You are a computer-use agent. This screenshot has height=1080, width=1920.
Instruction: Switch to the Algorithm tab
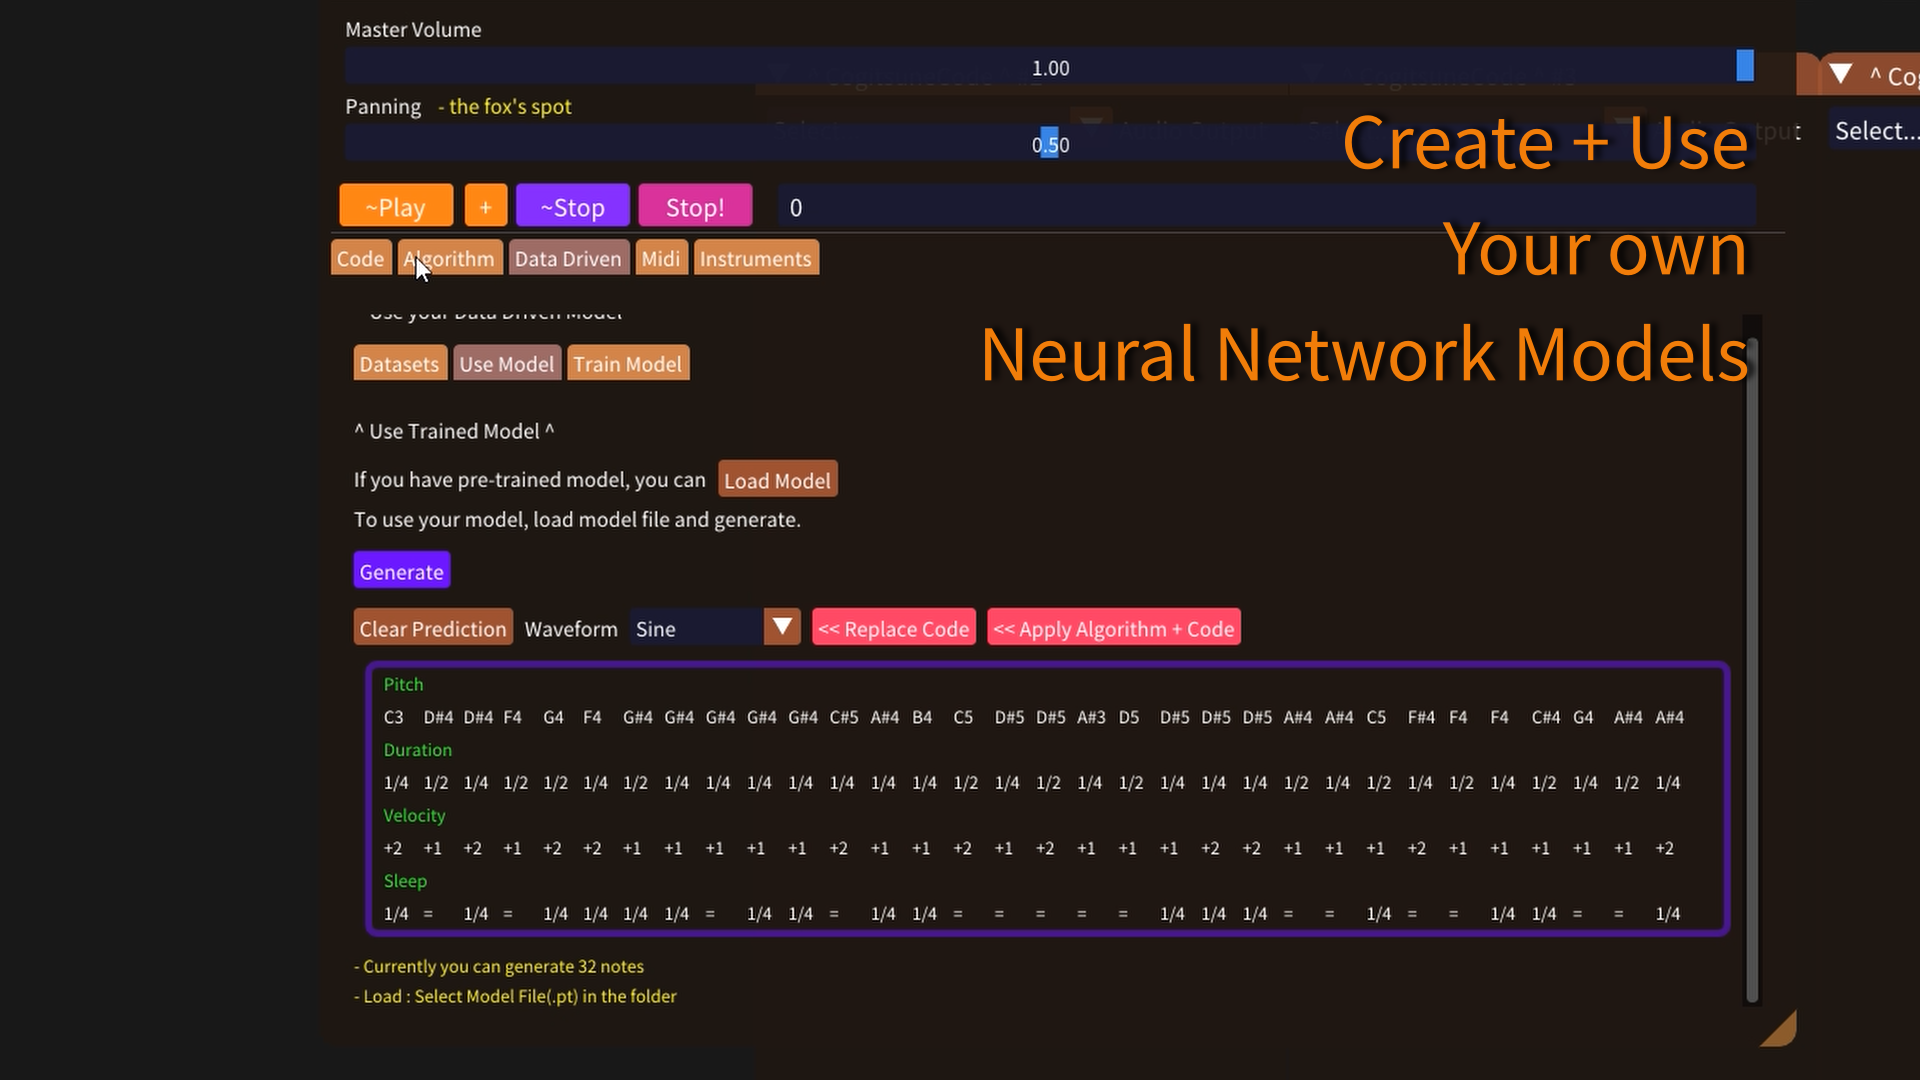point(449,258)
